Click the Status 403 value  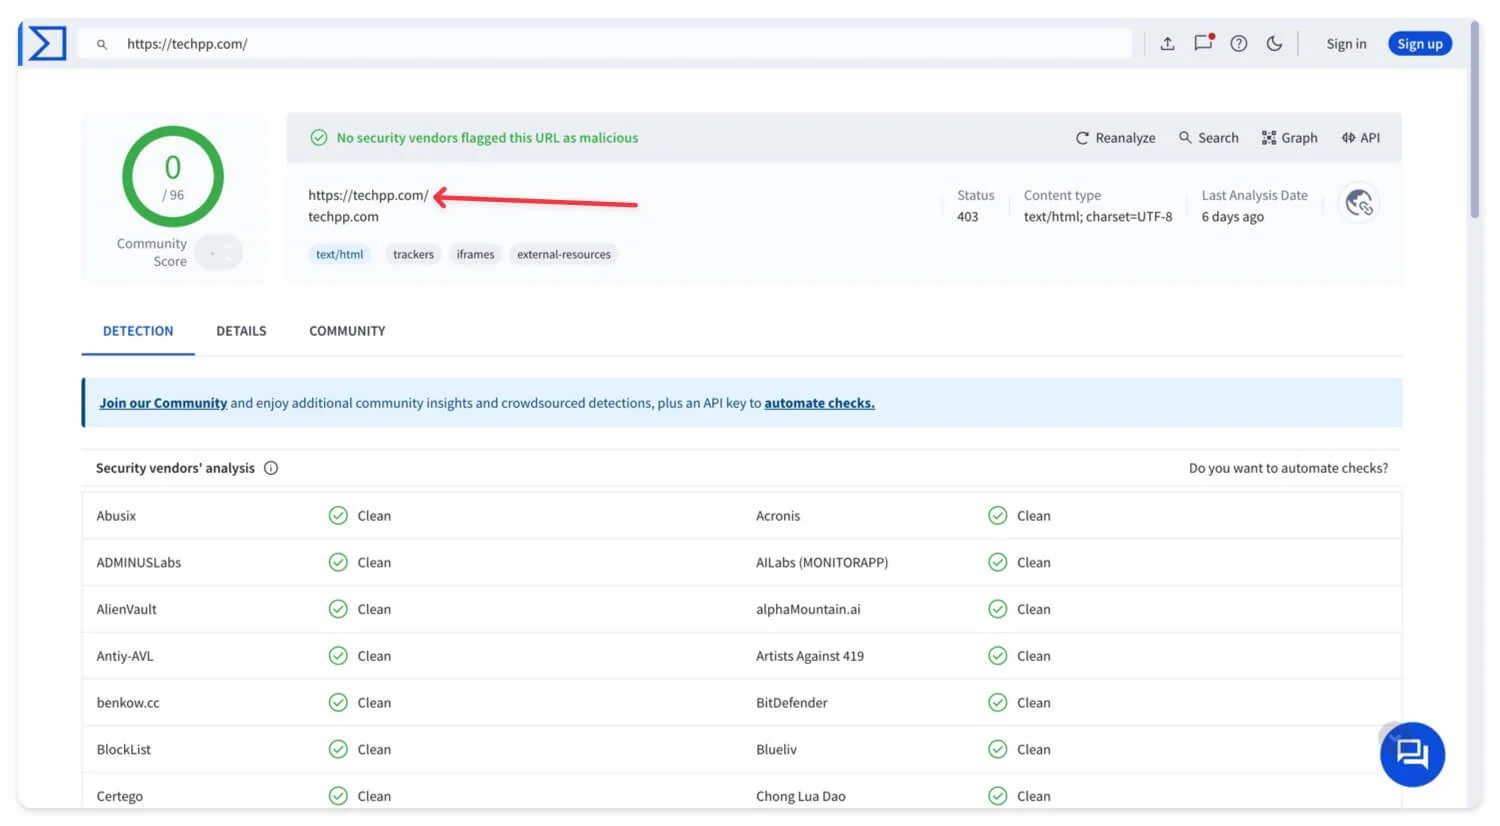pos(967,217)
